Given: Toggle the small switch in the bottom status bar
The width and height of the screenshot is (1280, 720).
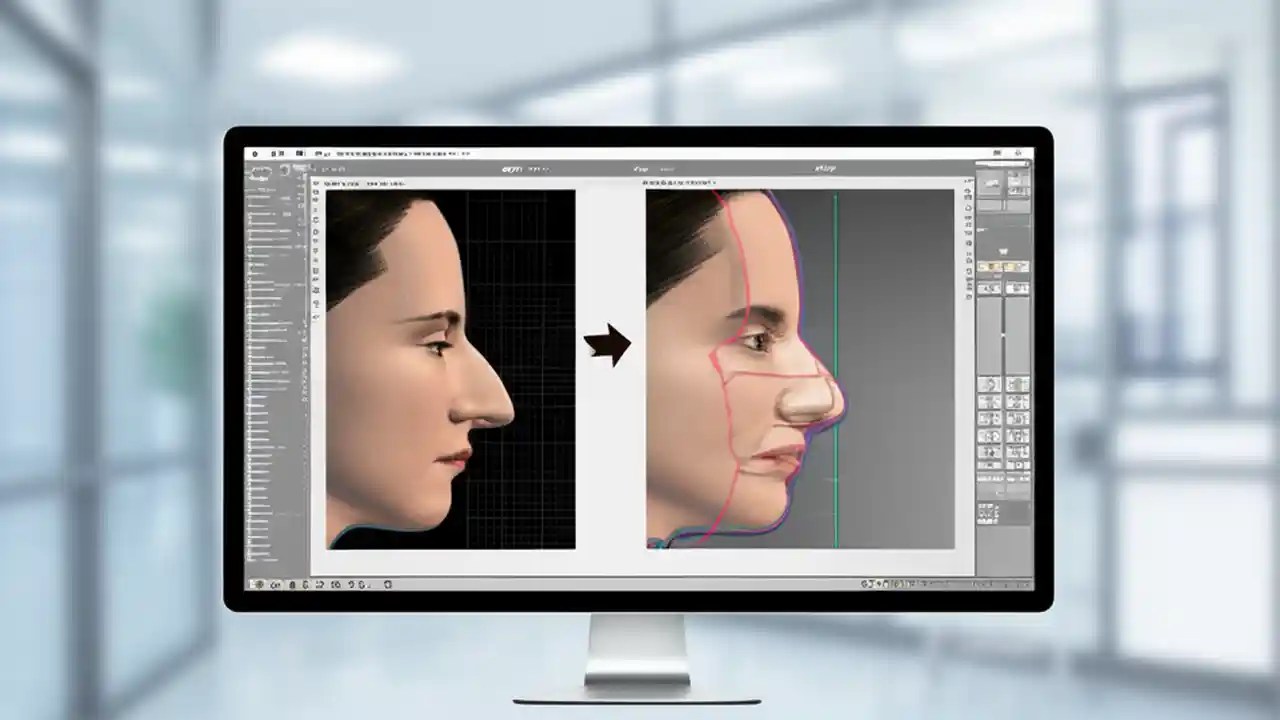Looking at the screenshot, I should (258, 583).
